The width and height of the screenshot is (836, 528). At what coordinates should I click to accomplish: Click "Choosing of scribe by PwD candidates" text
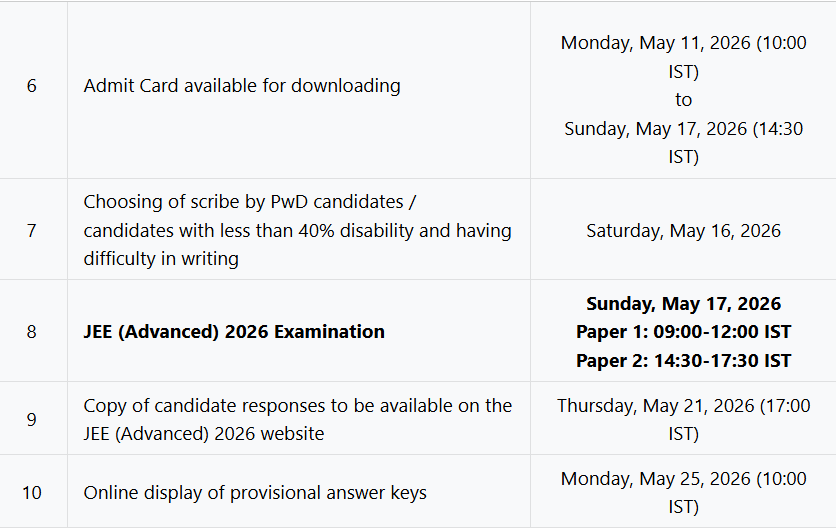pyautogui.click(x=250, y=202)
